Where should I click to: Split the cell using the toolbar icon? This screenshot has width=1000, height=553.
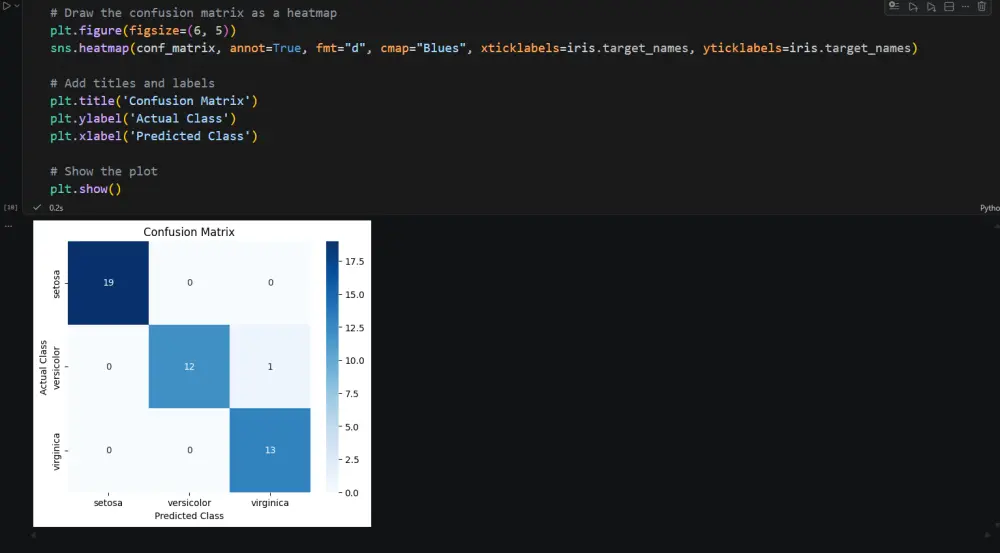point(949,6)
